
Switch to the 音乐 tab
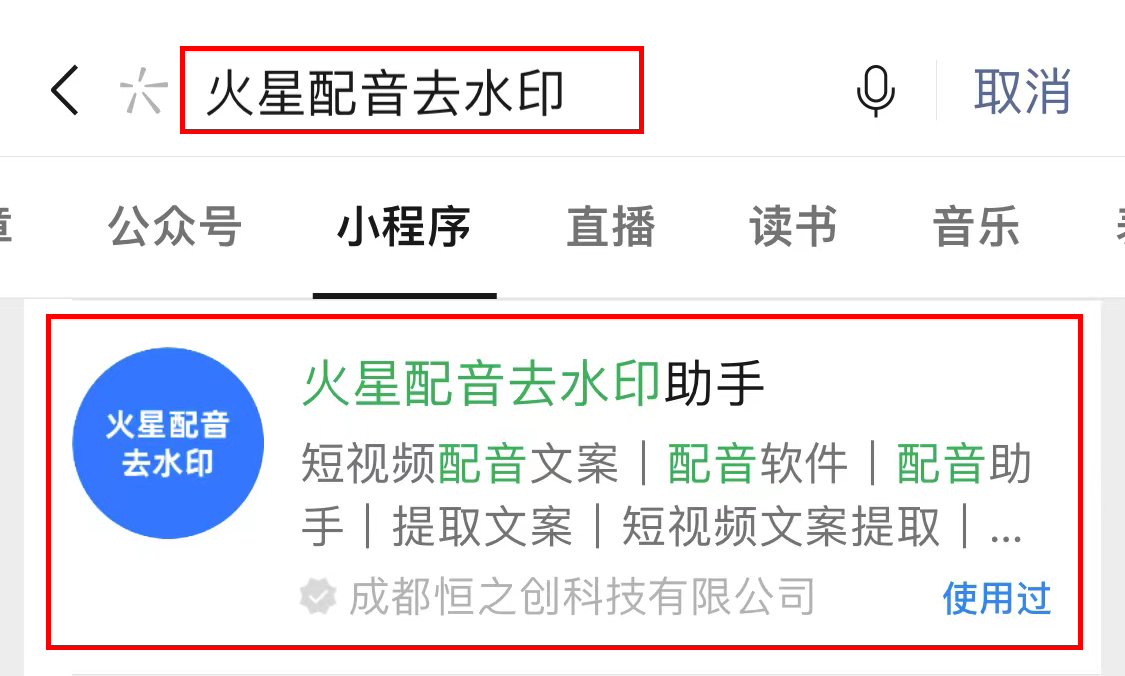point(976,226)
